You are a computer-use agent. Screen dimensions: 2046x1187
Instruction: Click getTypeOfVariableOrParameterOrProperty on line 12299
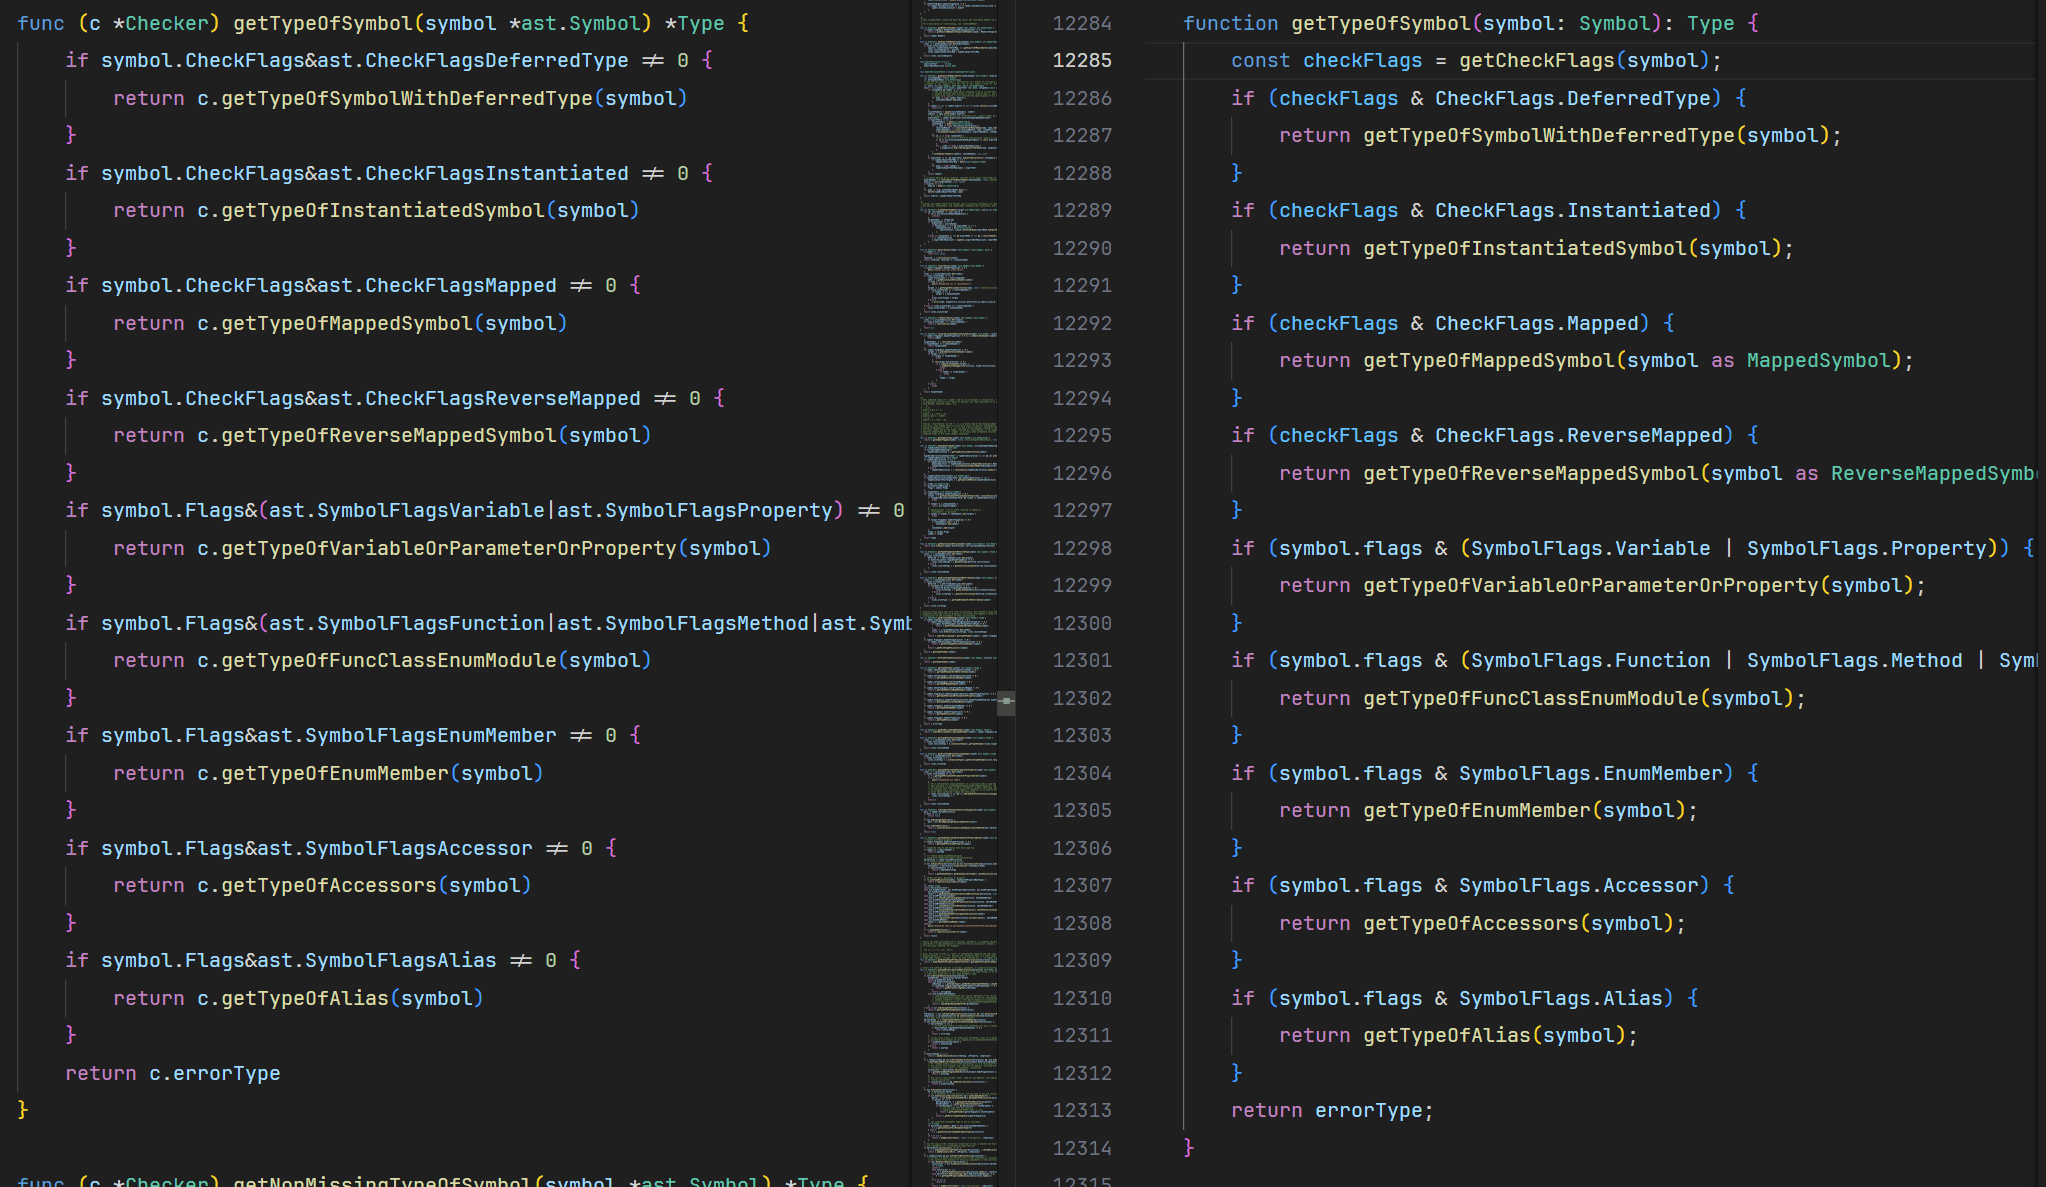point(1591,585)
